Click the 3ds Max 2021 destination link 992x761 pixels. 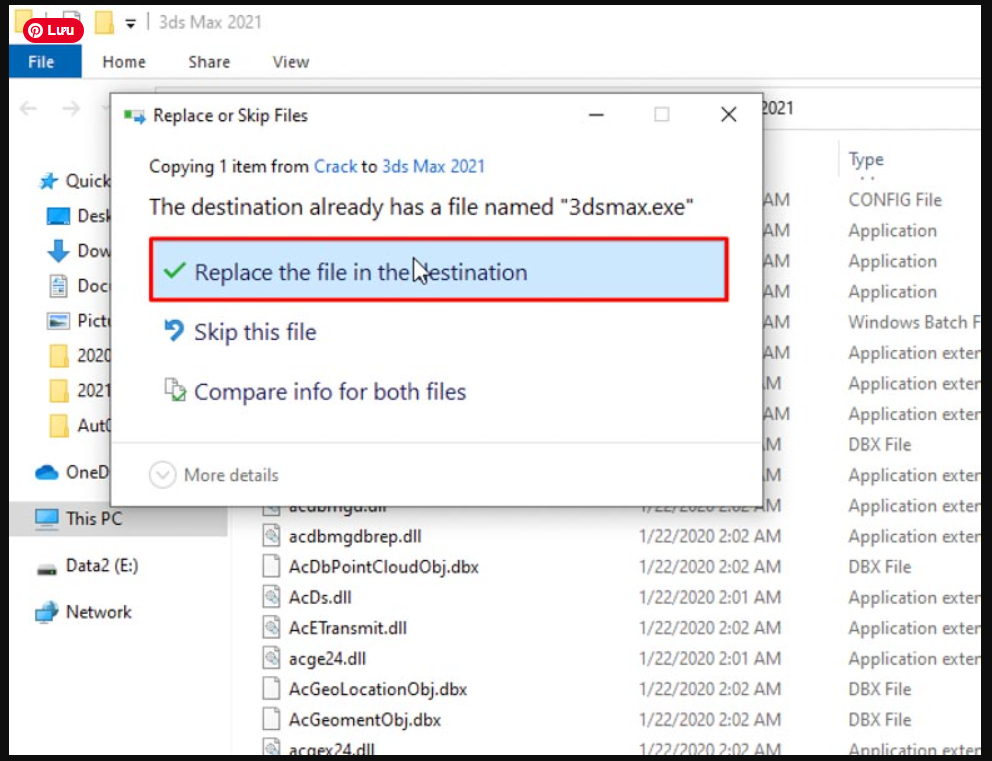click(433, 167)
